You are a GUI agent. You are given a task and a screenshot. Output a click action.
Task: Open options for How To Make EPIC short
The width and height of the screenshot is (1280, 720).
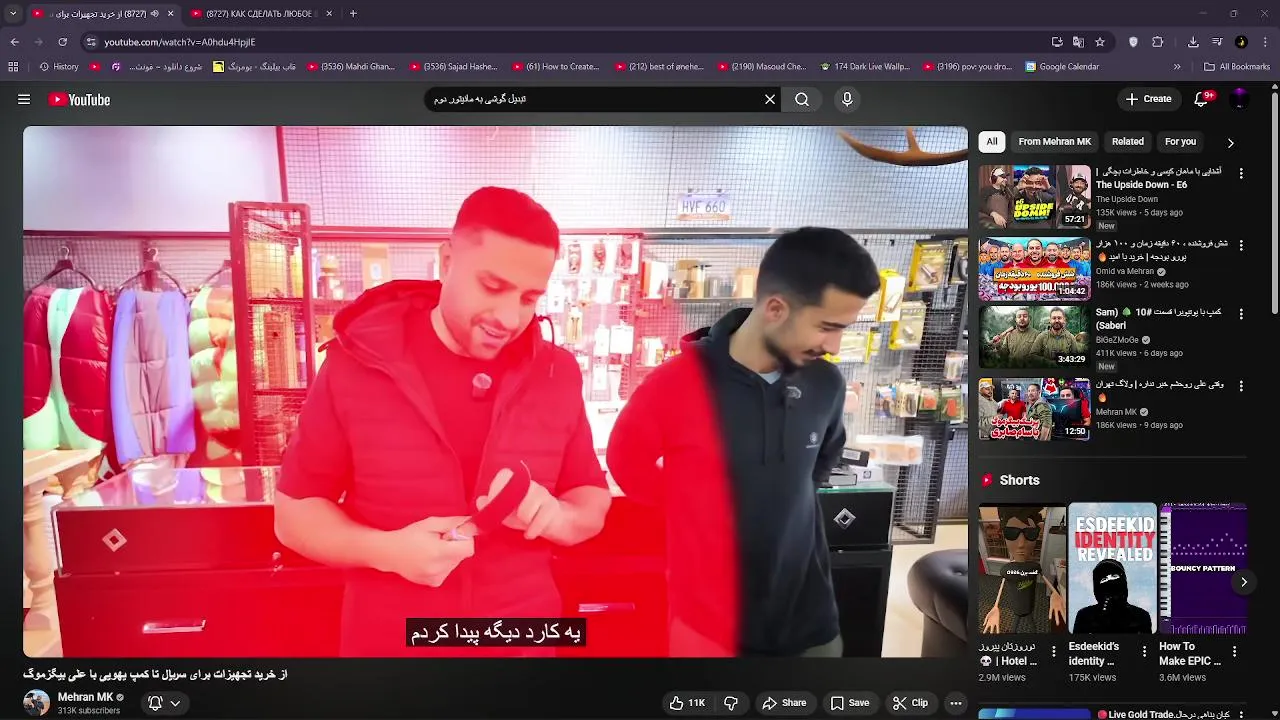1234,652
